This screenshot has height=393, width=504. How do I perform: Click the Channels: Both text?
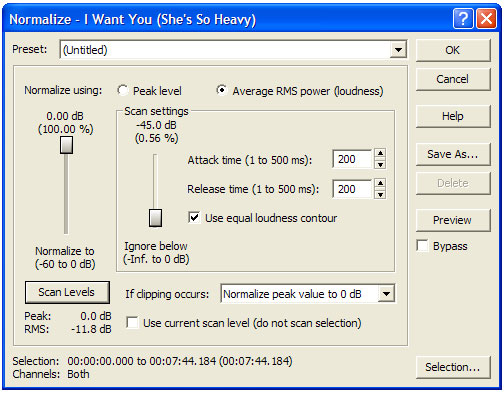pos(51,374)
